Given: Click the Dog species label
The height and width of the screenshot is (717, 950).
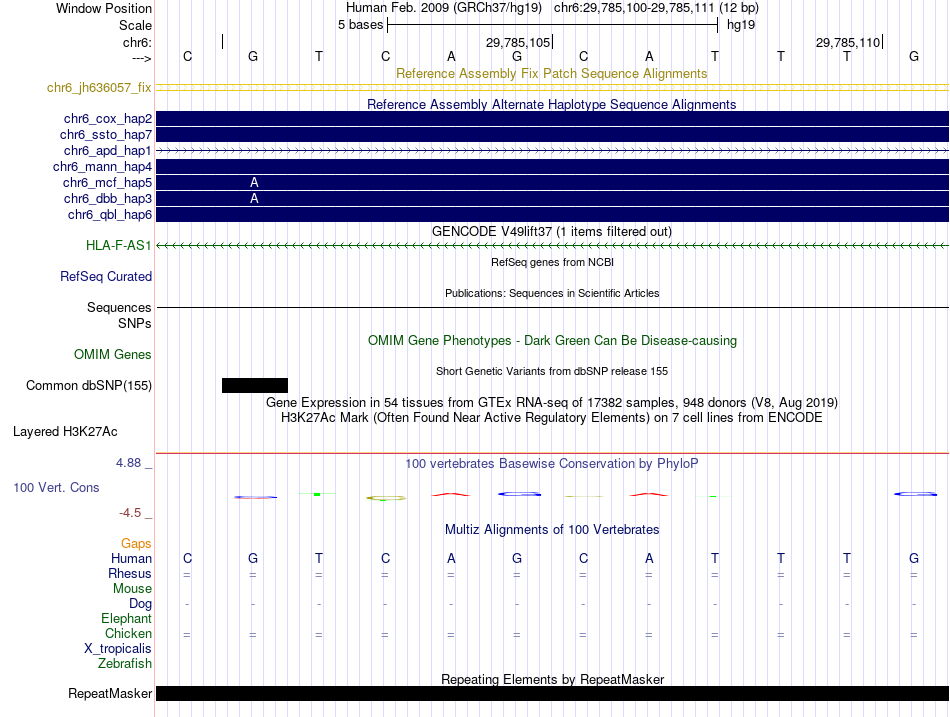Looking at the screenshot, I should (140, 604).
